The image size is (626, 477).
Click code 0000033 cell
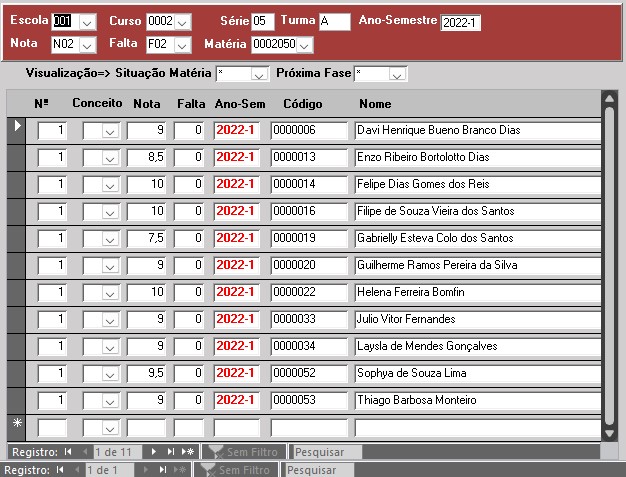tap(309, 320)
